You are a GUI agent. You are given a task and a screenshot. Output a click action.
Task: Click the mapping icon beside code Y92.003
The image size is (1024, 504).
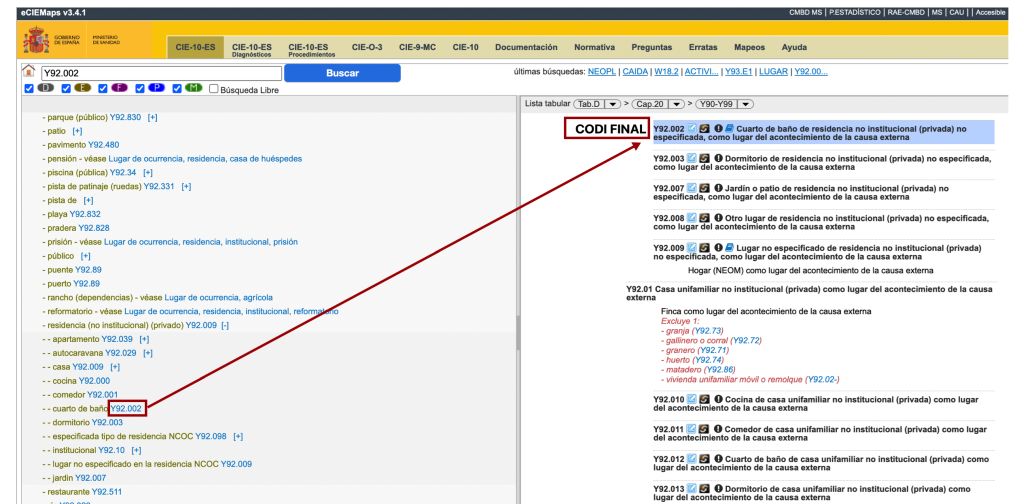704,159
